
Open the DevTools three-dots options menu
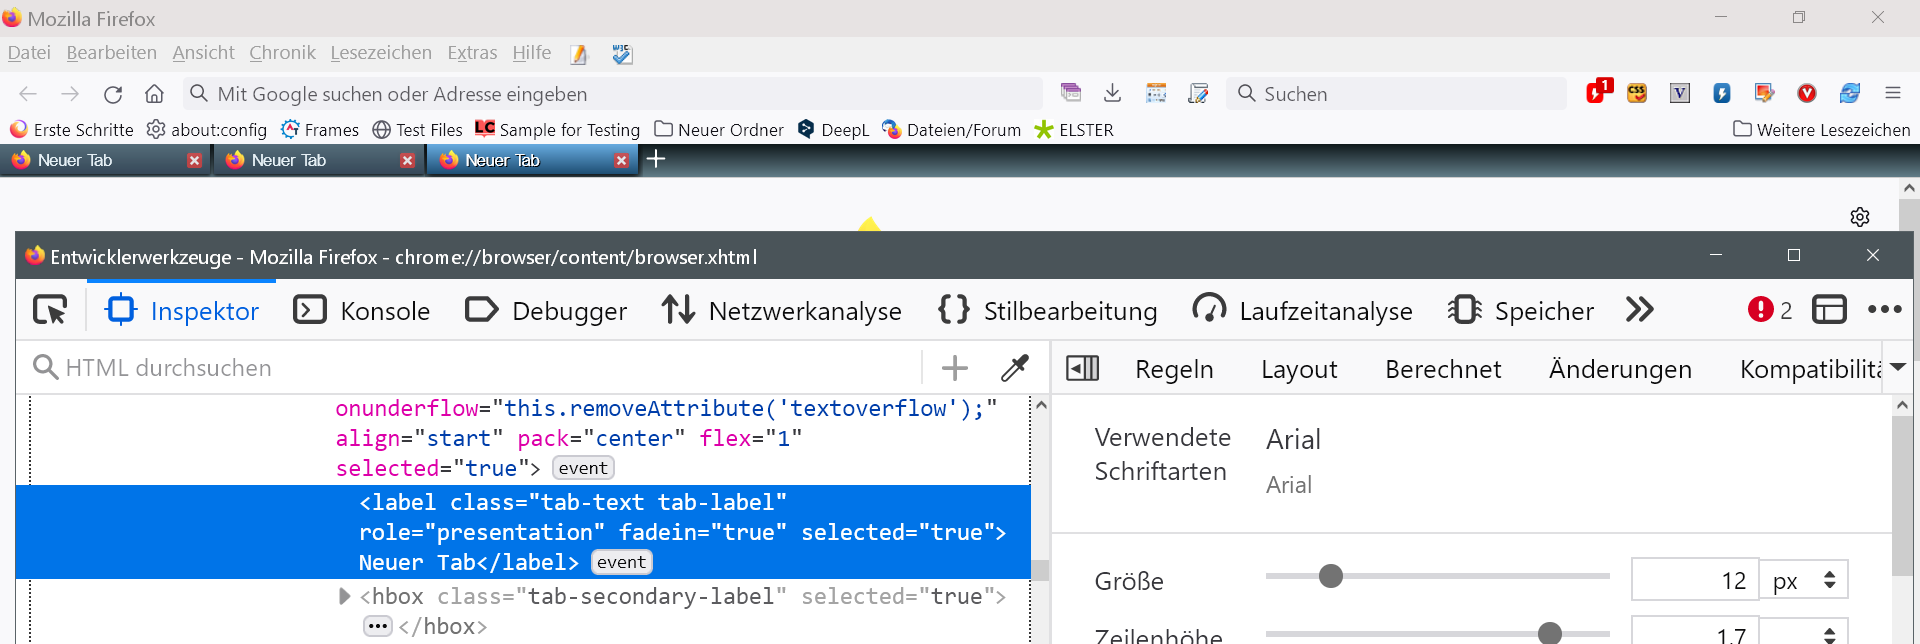pos(1884,310)
